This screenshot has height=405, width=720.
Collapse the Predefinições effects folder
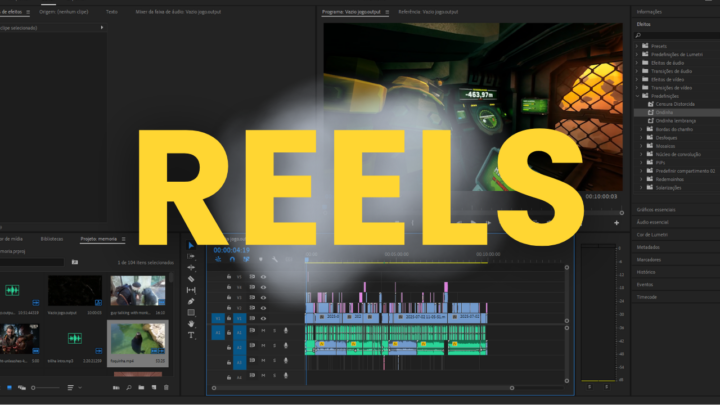coord(637,95)
